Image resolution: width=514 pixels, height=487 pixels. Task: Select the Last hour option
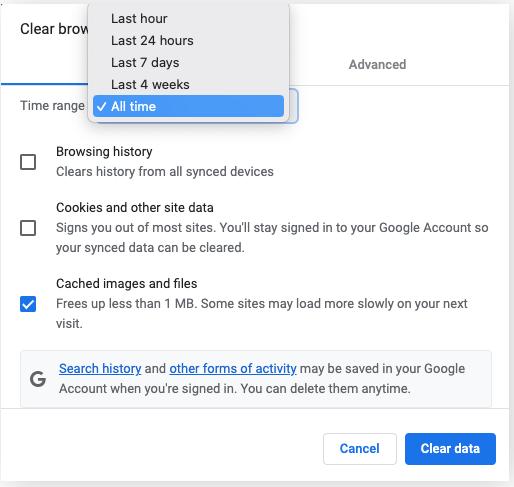click(x=188, y=19)
